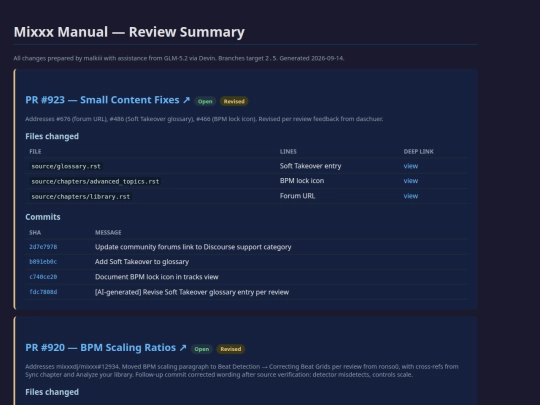The width and height of the screenshot is (540, 405).
Task: Click PR #923 description starting 'Addresses #676'
Action: tap(204, 119)
